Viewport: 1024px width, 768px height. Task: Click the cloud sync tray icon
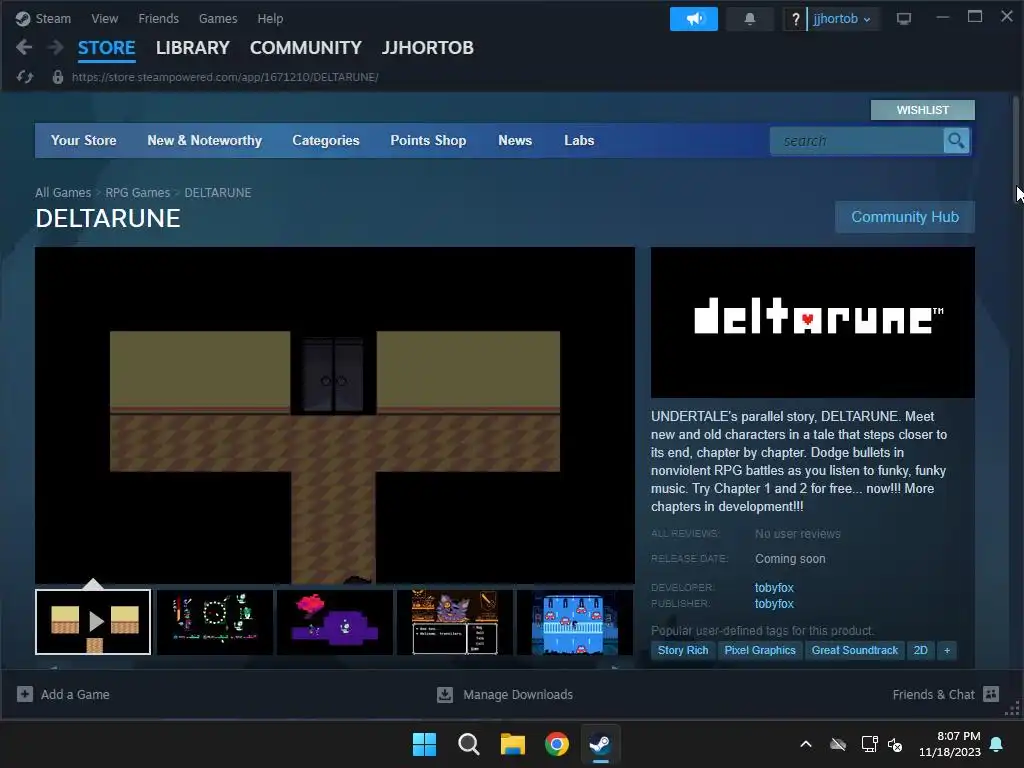pos(838,744)
